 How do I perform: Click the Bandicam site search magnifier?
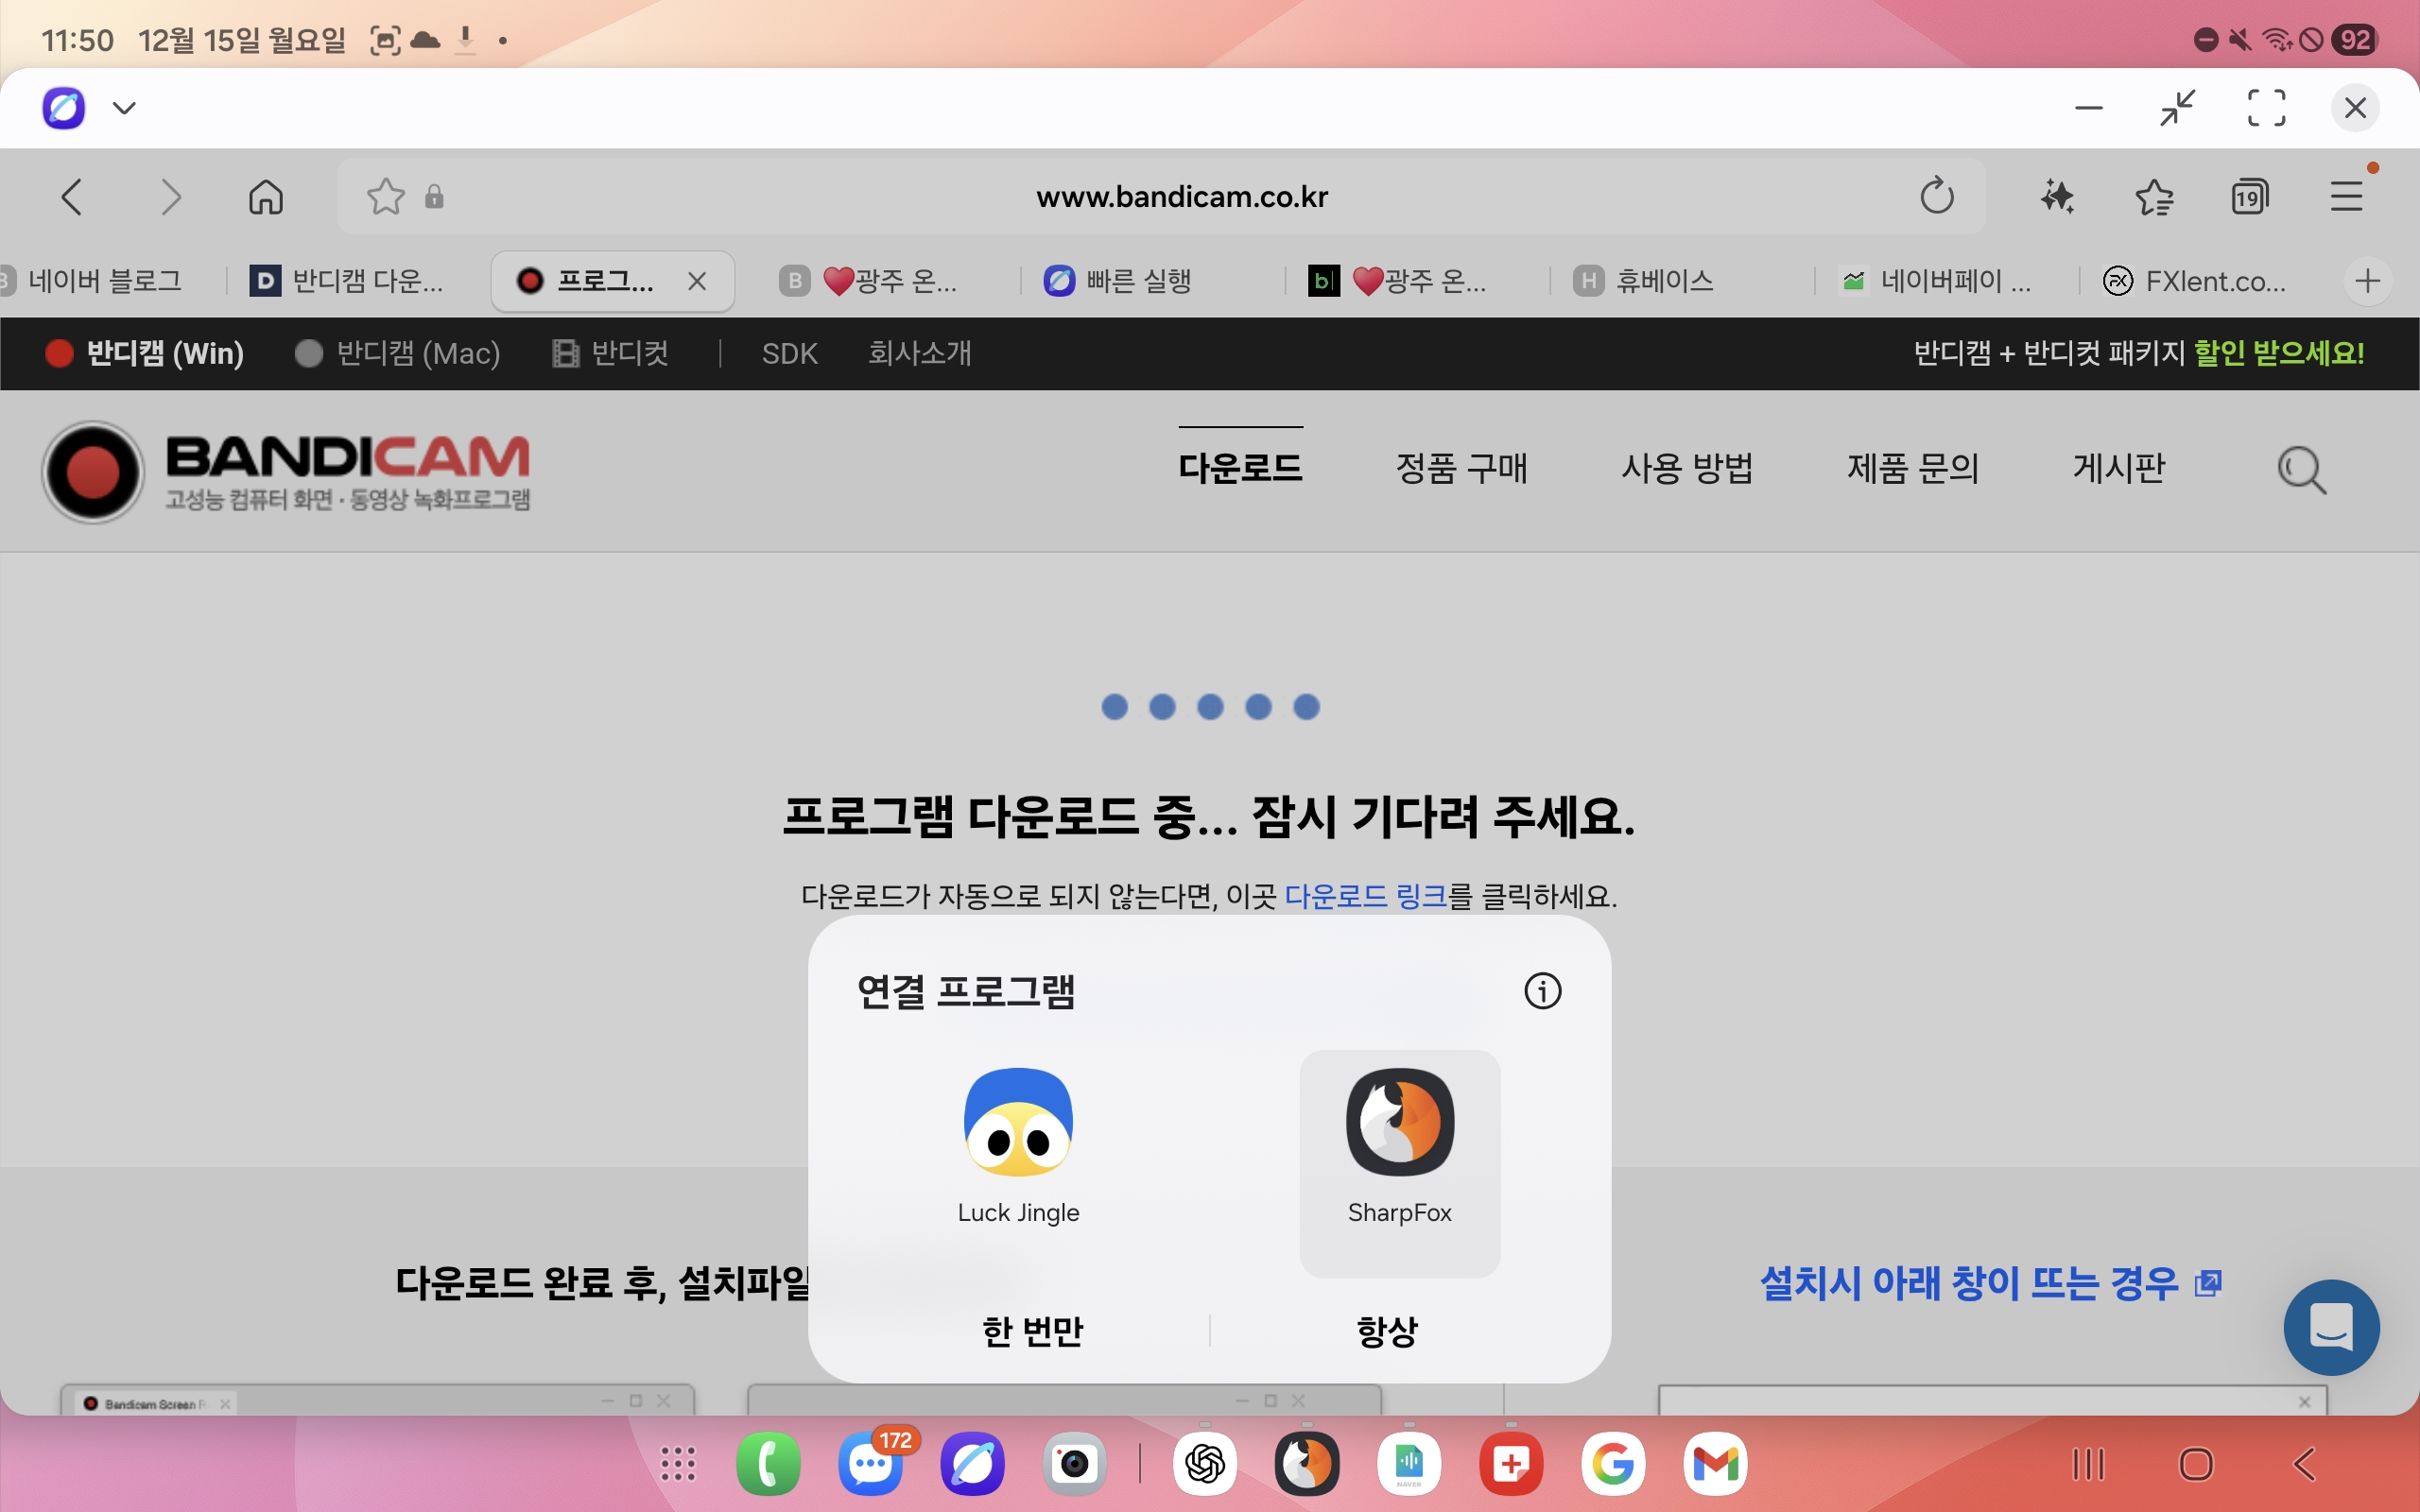[2301, 470]
